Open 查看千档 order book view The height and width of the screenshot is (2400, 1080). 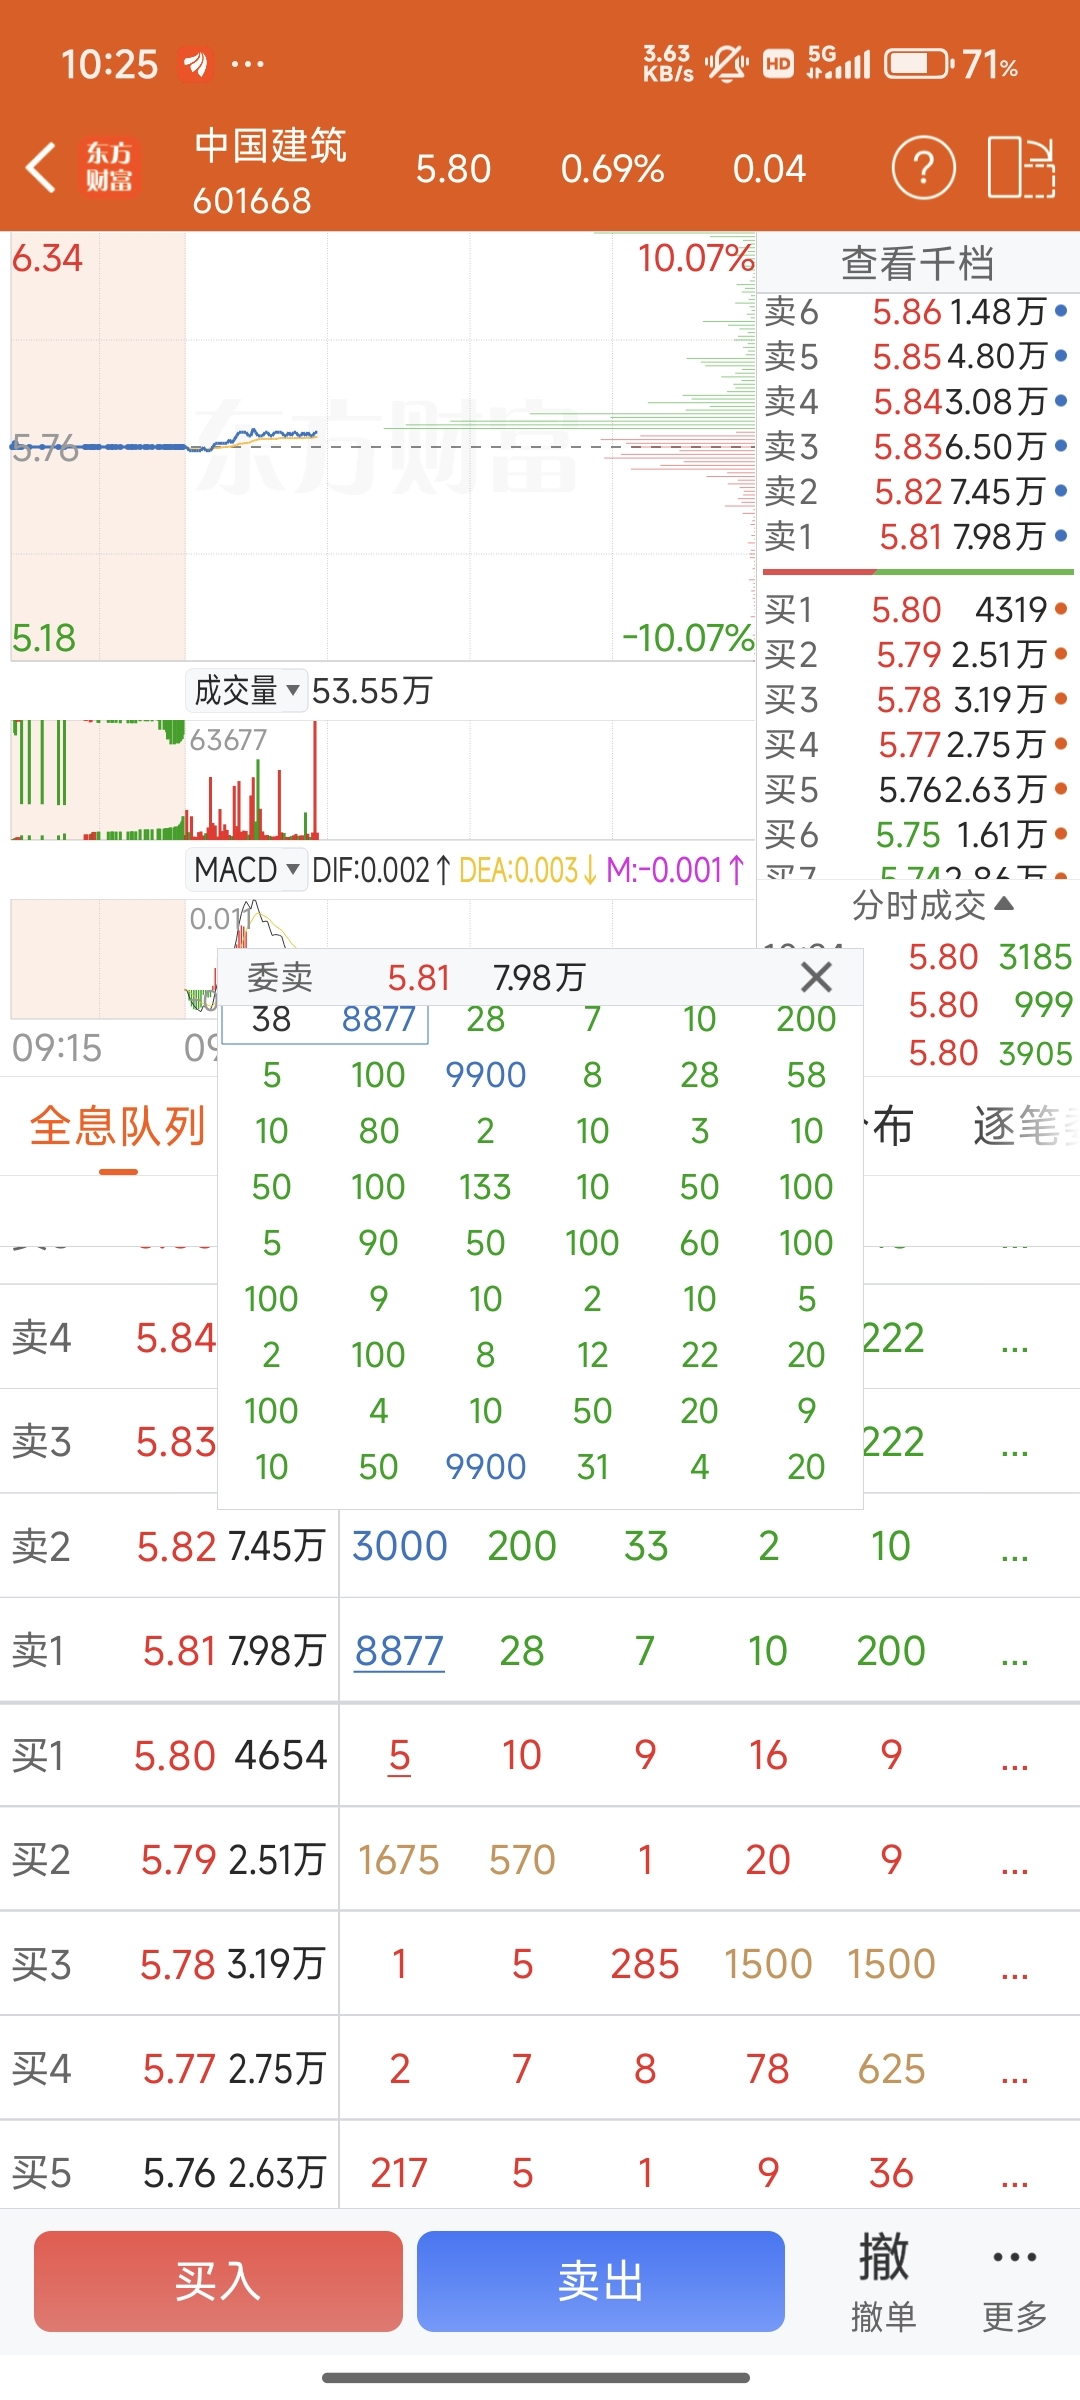click(918, 263)
